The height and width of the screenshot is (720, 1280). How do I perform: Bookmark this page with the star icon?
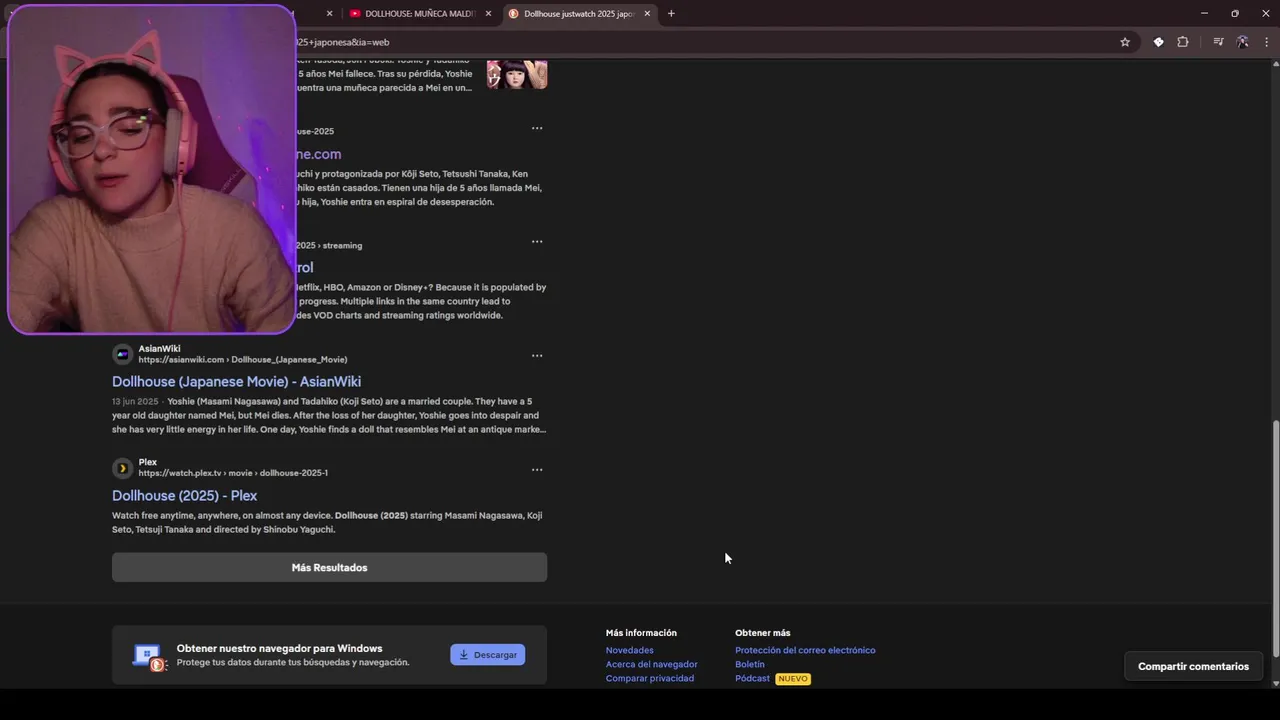(x=1125, y=42)
